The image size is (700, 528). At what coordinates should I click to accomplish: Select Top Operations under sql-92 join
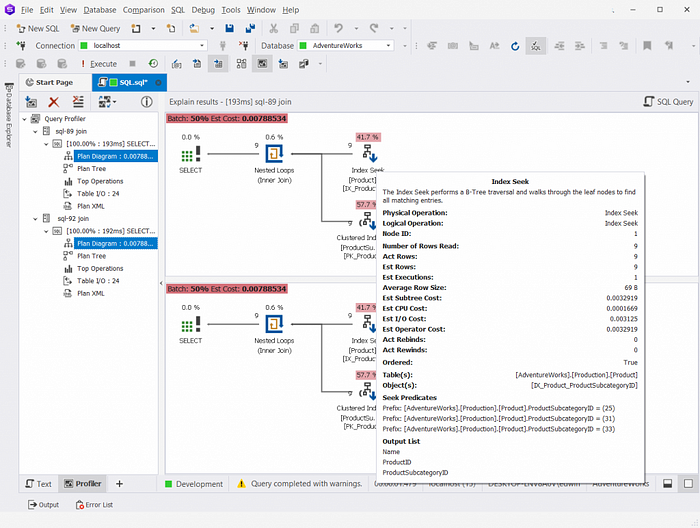click(x=100, y=269)
